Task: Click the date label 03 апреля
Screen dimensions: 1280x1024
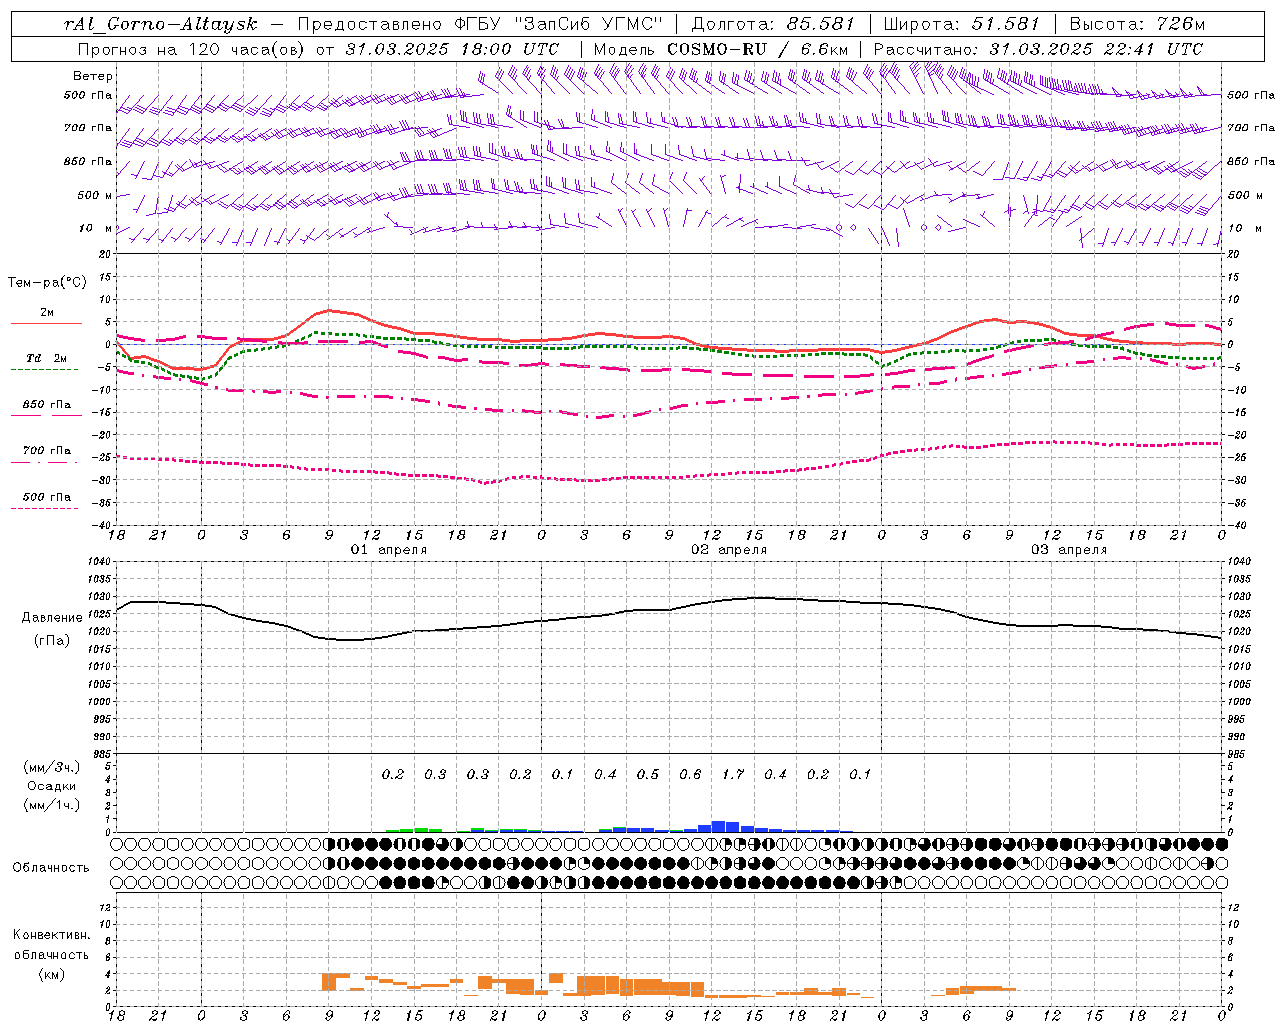Action: pyautogui.click(x=1069, y=550)
